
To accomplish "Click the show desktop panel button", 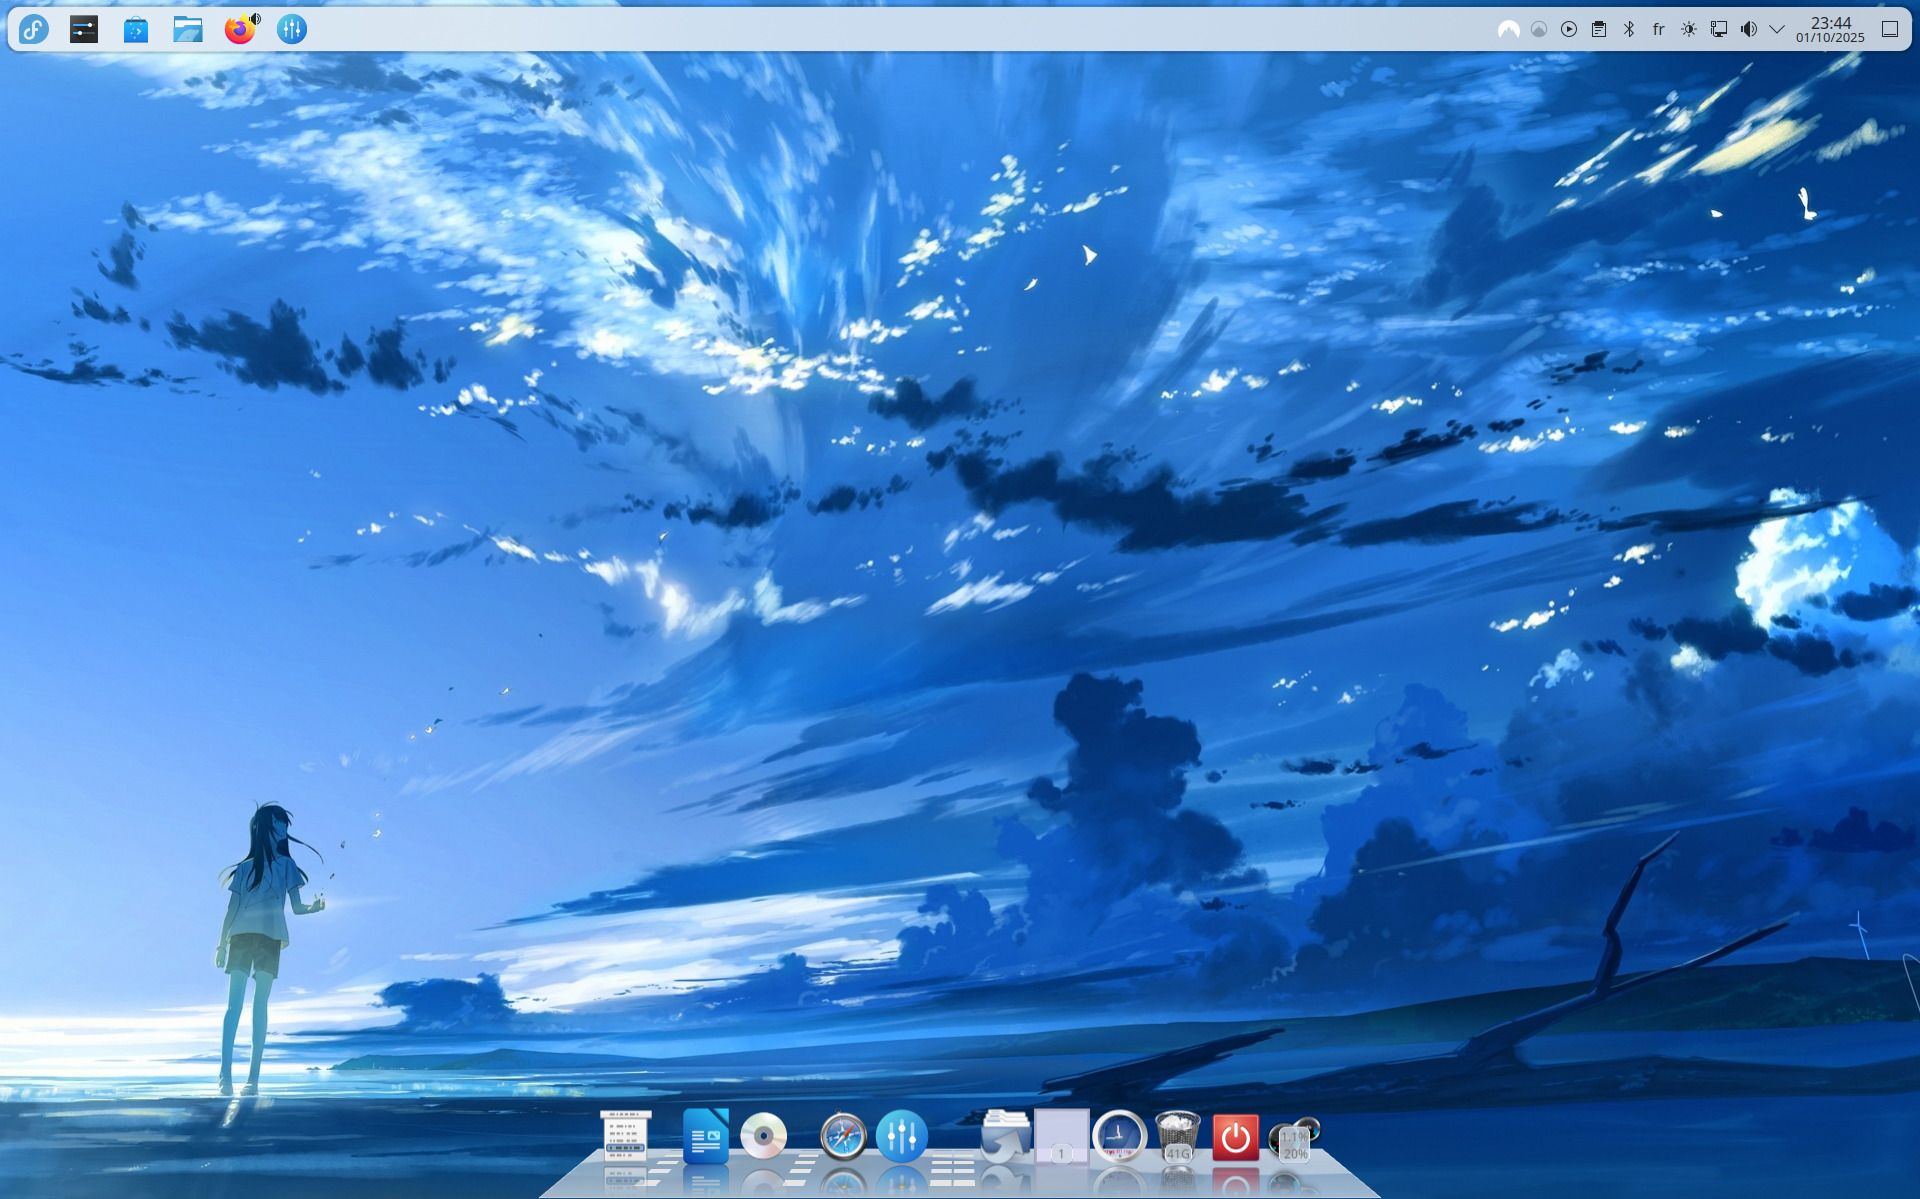I will click(x=1890, y=29).
